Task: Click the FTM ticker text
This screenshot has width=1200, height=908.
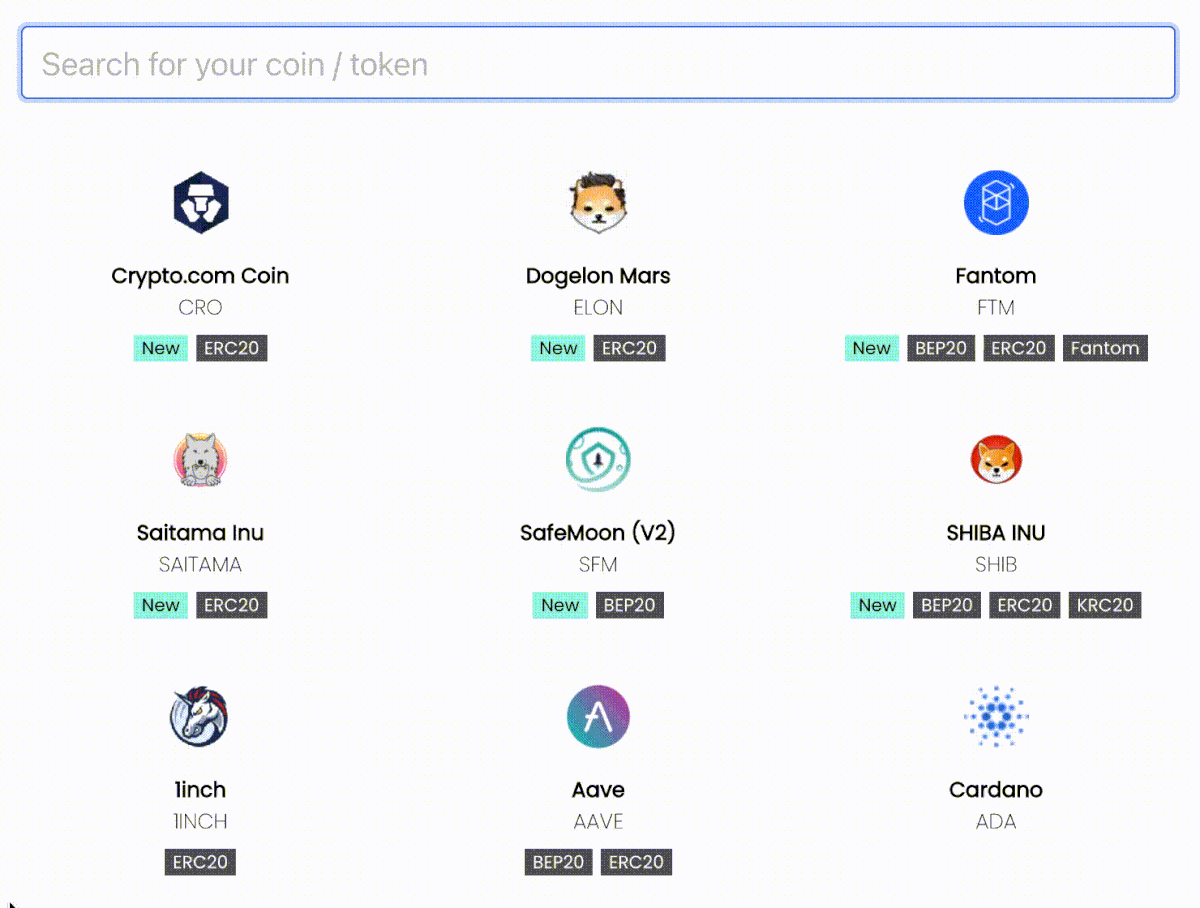Action: (996, 308)
